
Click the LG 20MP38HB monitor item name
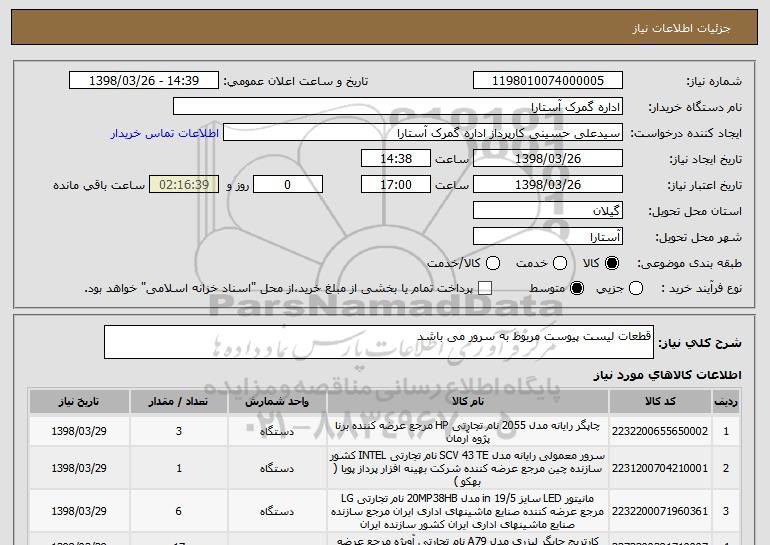point(468,511)
